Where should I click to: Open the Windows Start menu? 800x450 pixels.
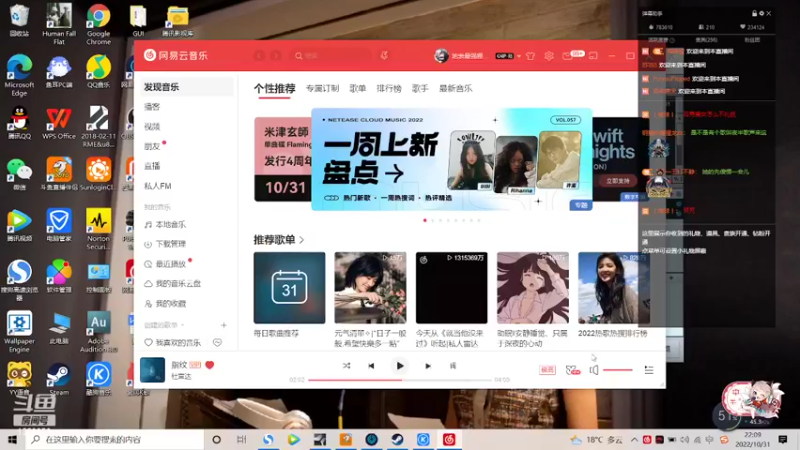pyautogui.click(x=12, y=439)
